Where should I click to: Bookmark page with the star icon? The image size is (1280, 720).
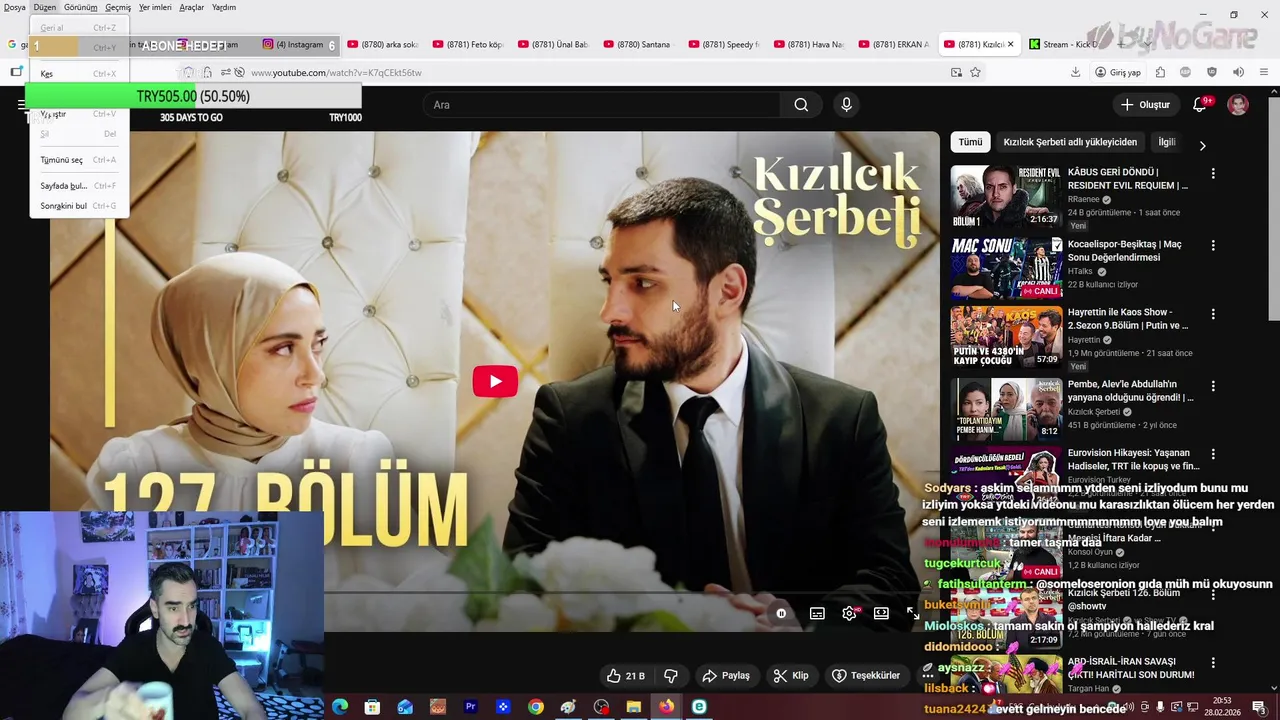[x=975, y=72]
